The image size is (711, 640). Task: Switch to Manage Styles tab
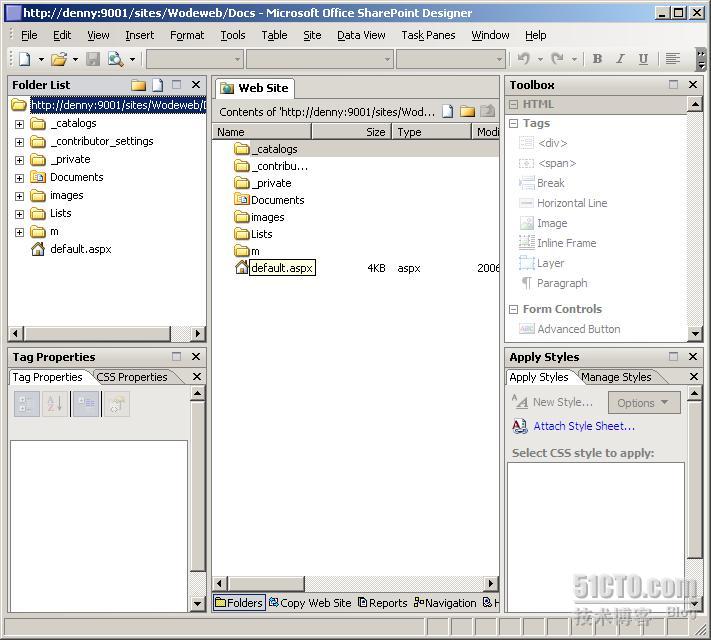(x=616, y=377)
